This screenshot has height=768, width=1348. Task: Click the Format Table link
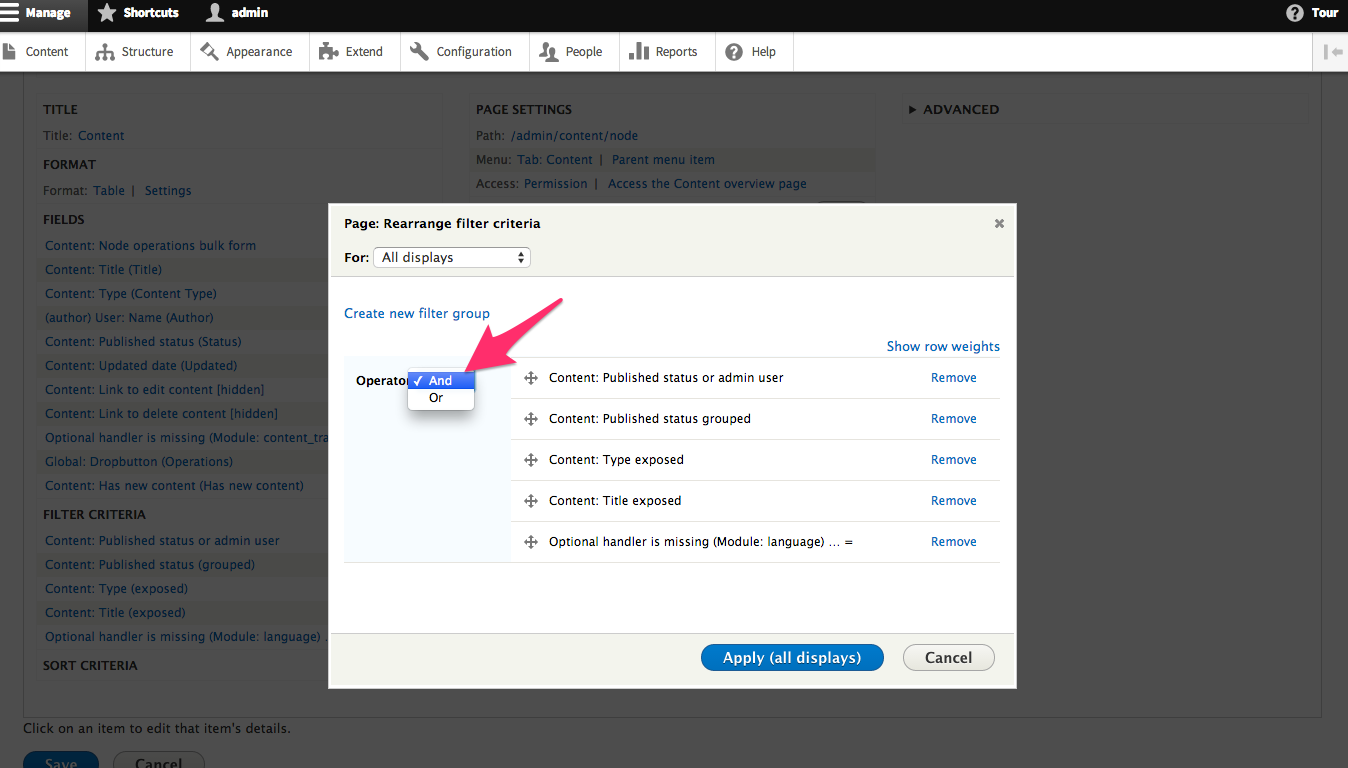tap(109, 191)
